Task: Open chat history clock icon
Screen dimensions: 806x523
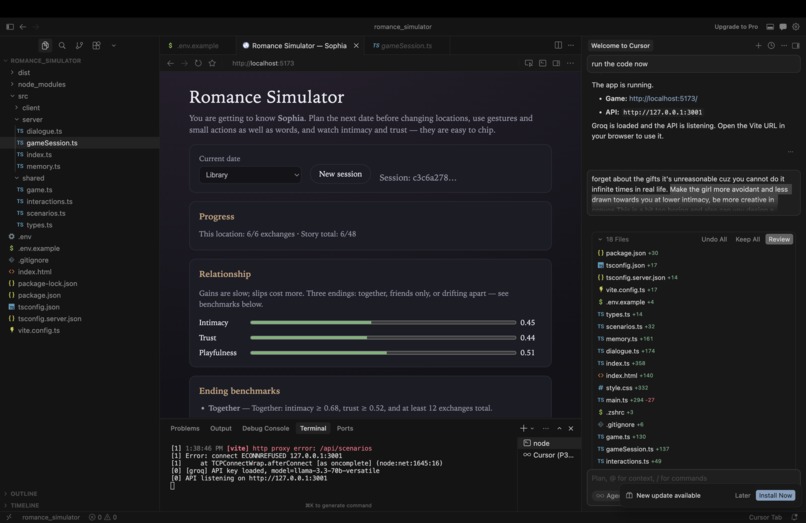Action: click(x=771, y=46)
